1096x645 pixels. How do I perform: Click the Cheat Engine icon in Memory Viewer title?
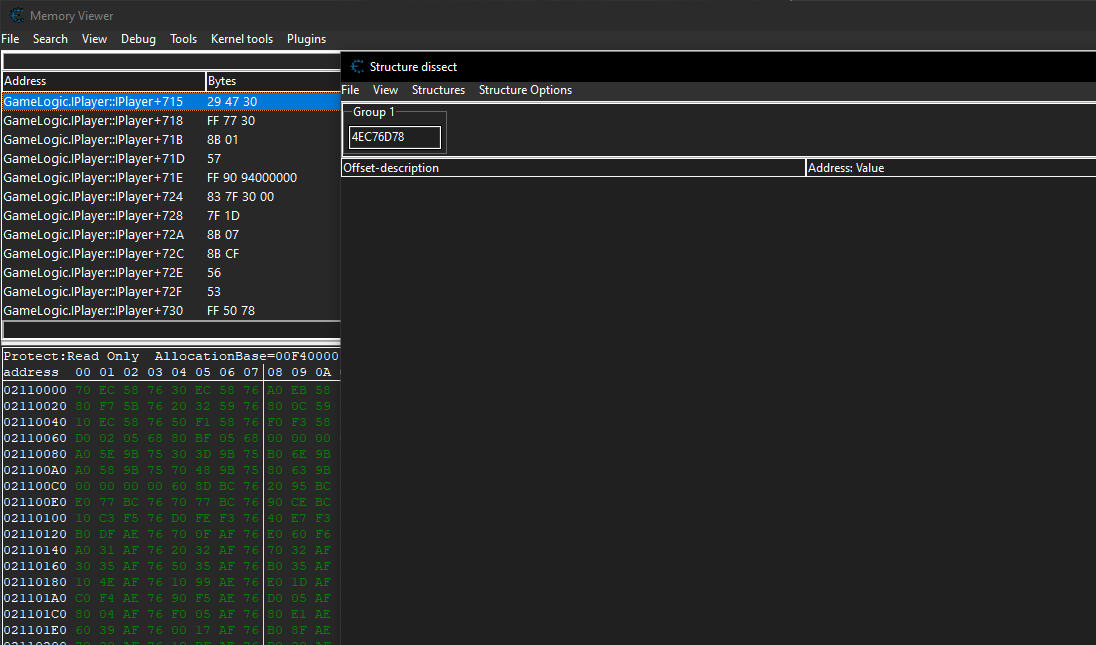coord(17,15)
